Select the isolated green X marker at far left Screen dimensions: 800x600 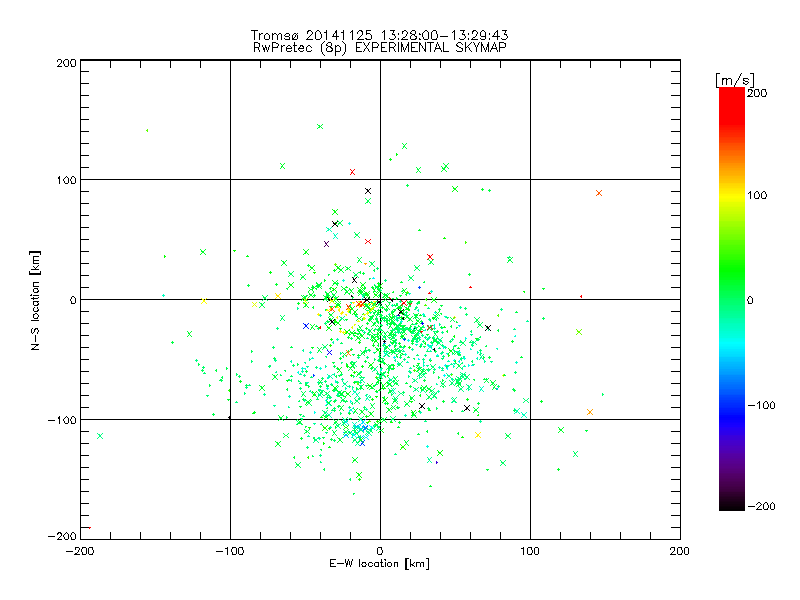pos(100,436)
